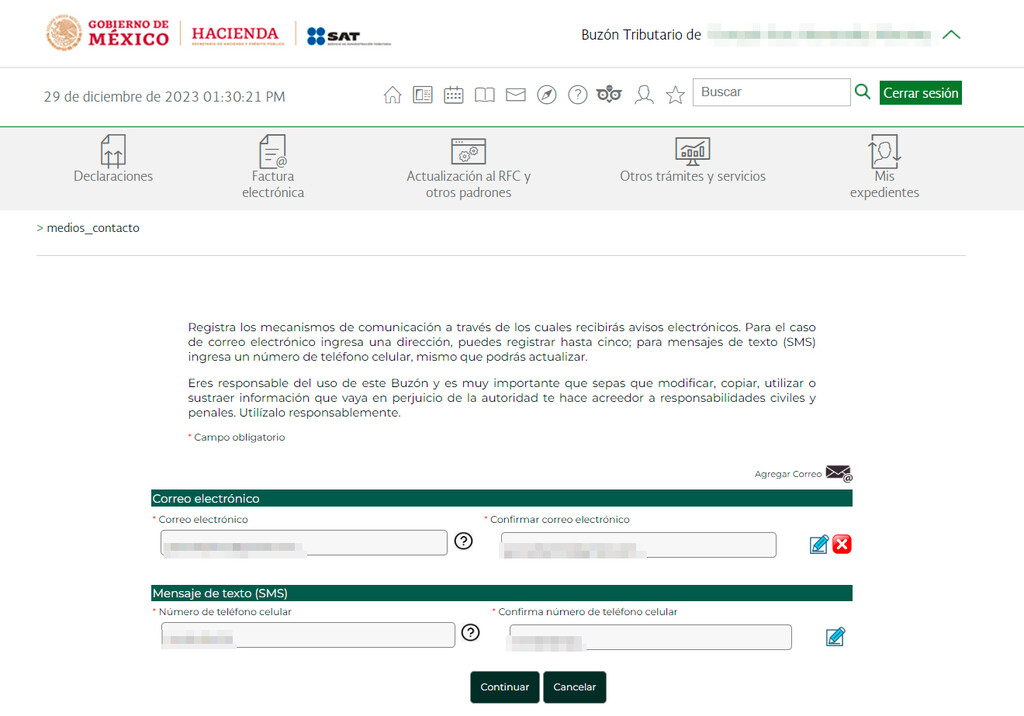This screenshot has width=1024, height=716.
Task: Open the calendar icon
Action: tap(453, 93)
